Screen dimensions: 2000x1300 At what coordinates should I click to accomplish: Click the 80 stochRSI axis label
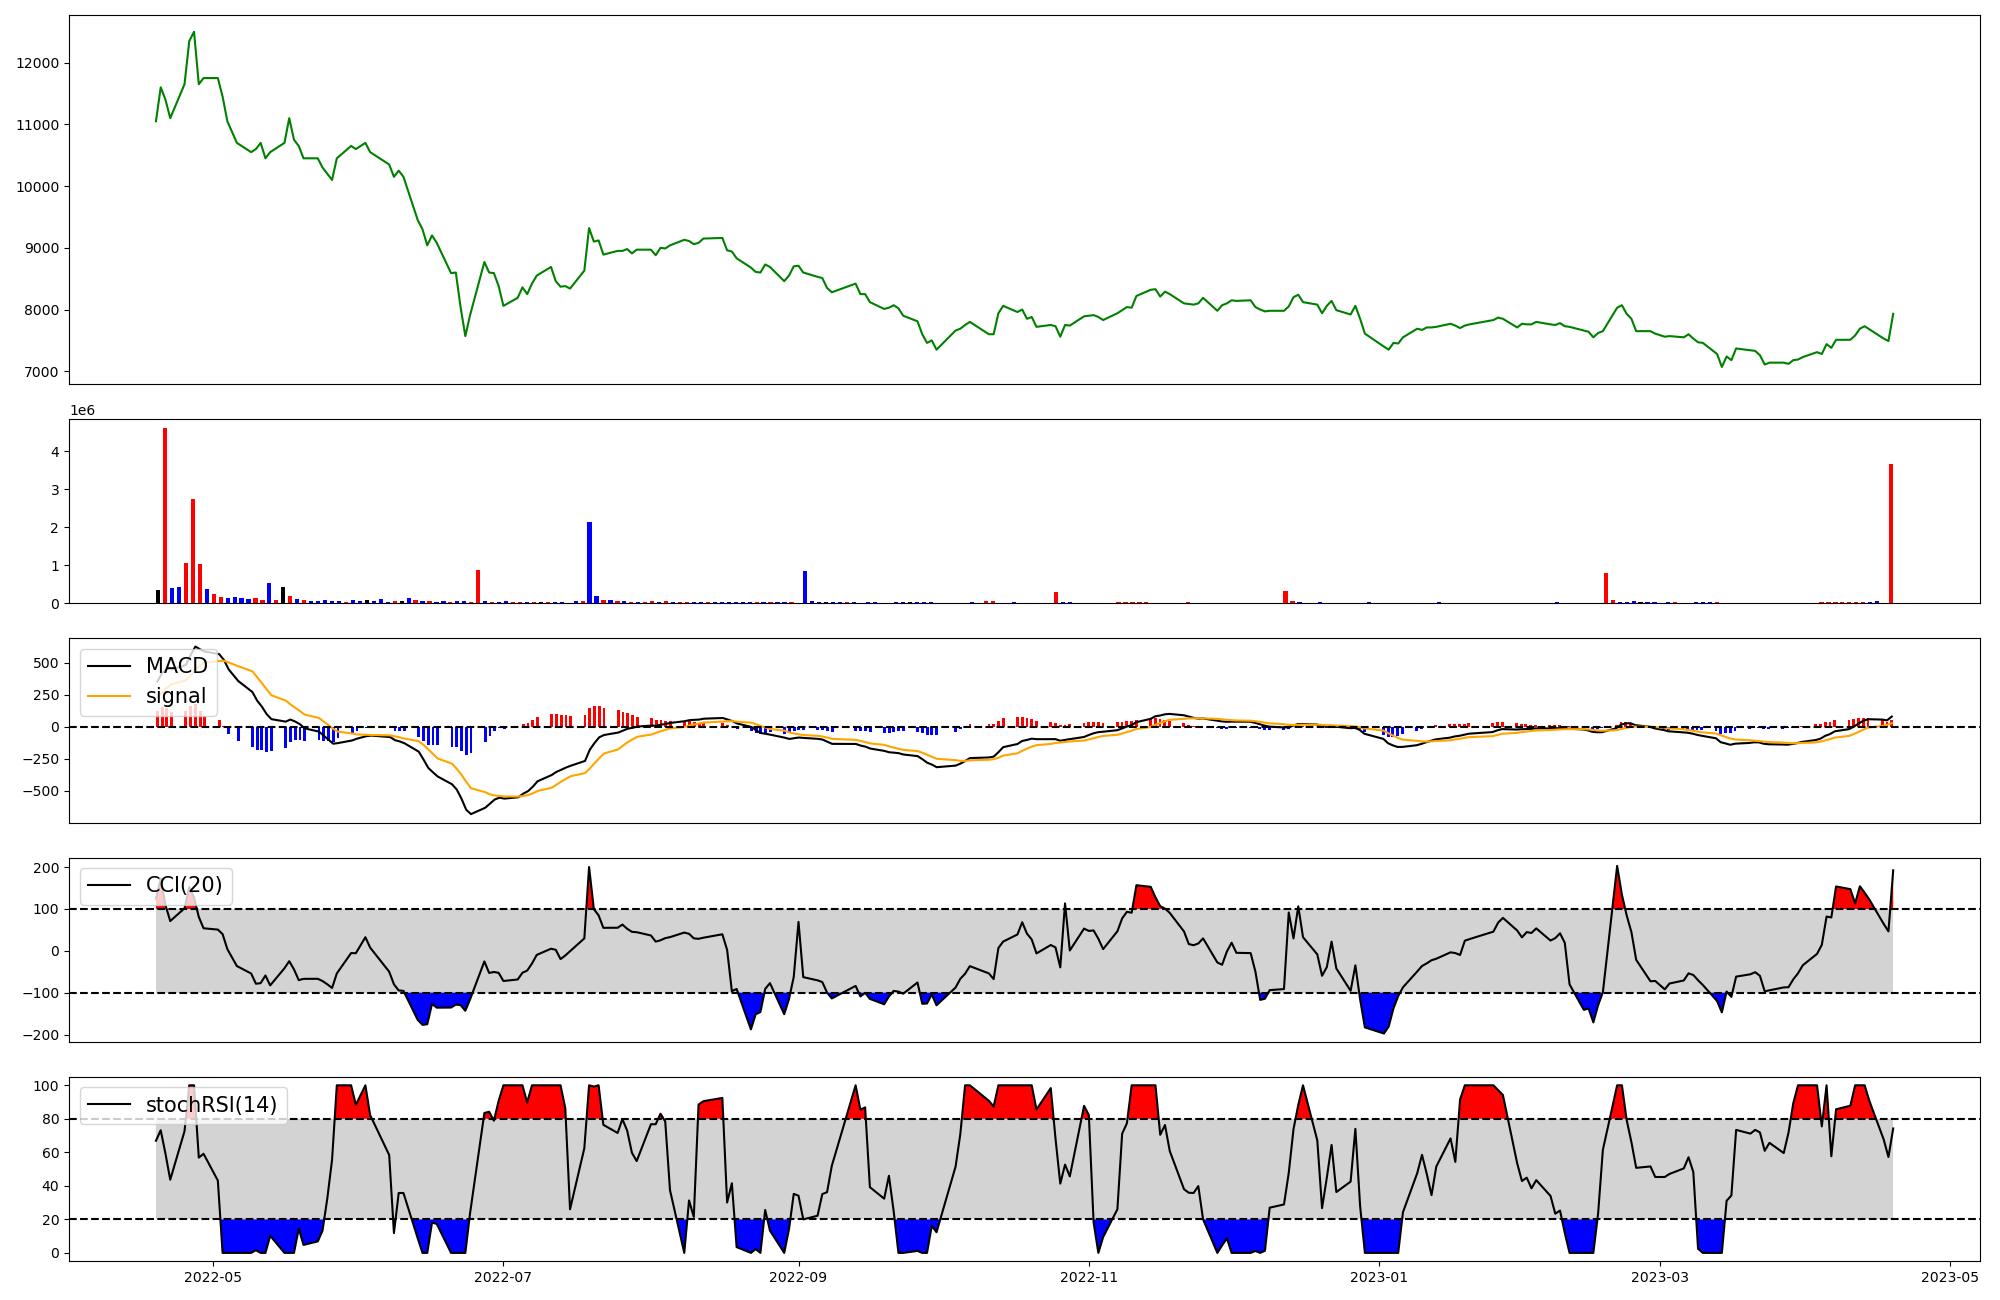[50, 1119]
